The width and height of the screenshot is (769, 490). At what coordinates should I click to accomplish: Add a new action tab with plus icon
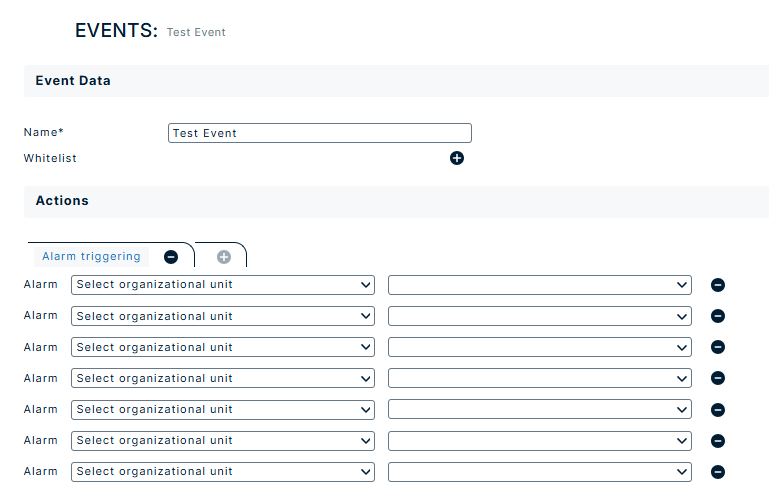click(224, 257)
